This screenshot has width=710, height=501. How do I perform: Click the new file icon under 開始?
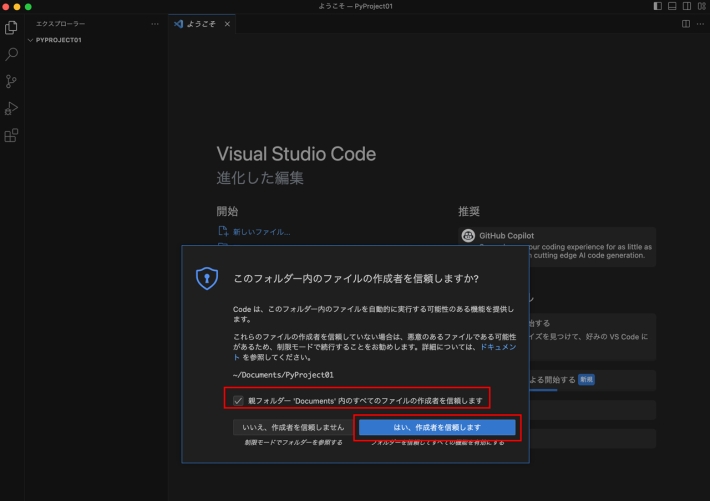point(223,231)
